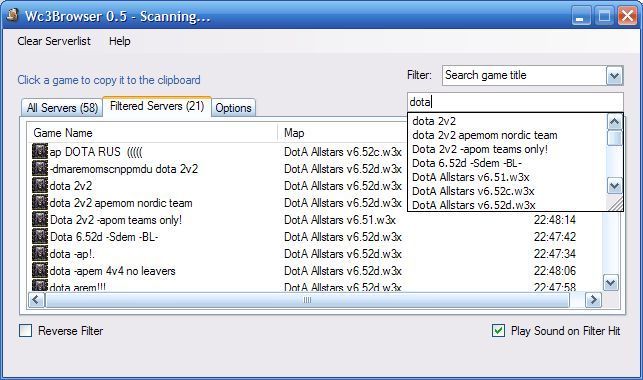Click the server list vertical scroll down arrow

pos(611,282)
